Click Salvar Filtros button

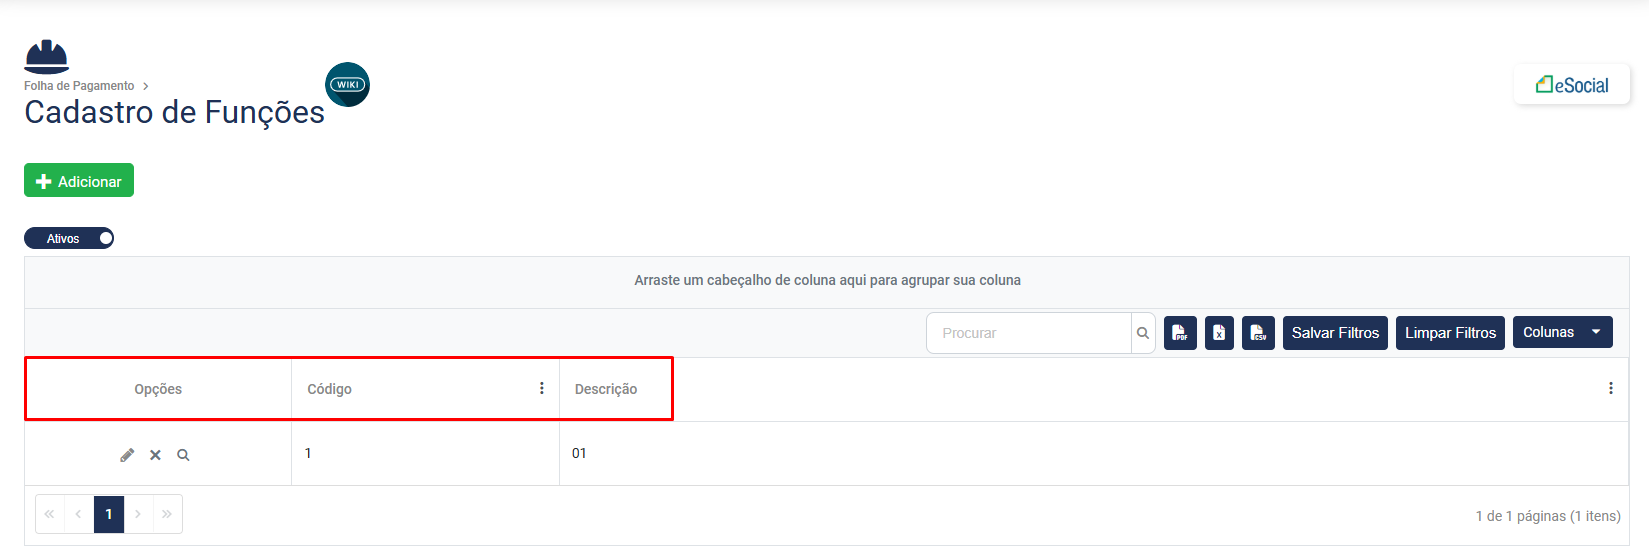[1335, 333]
